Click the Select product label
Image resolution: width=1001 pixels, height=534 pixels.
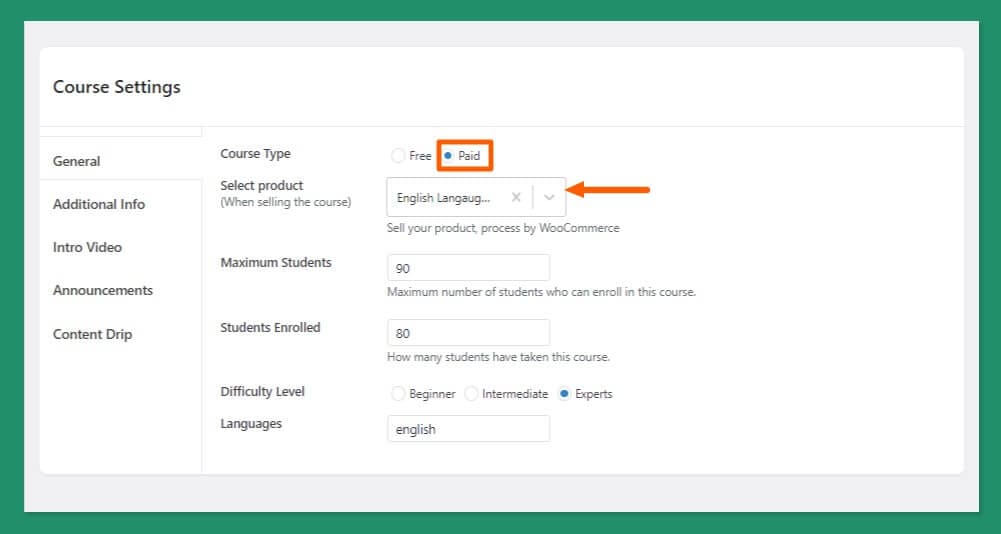[x=261, y=186]
